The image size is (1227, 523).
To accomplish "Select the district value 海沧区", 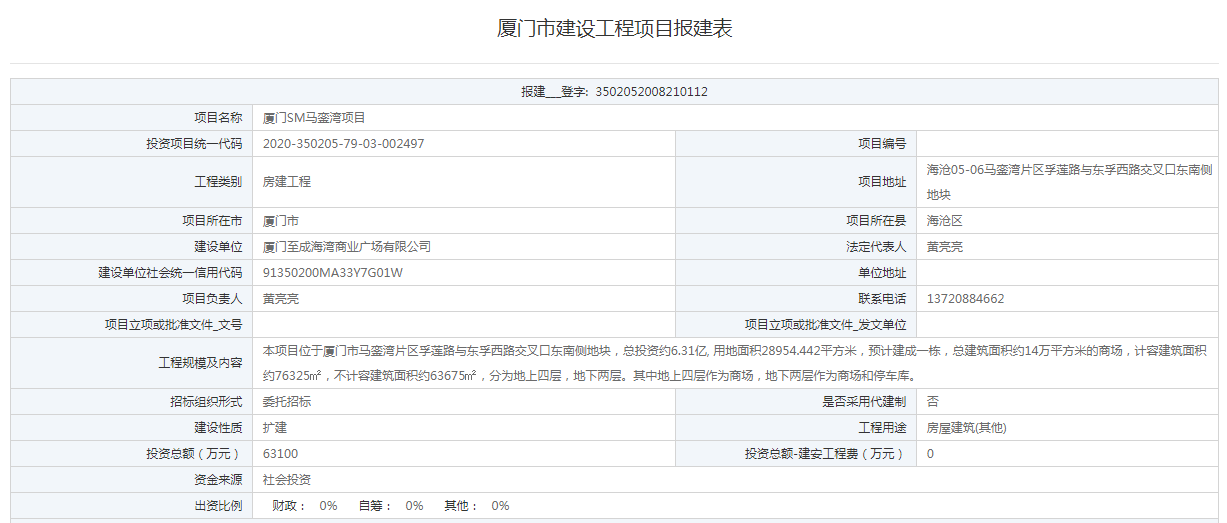I will click(x=945, y=220).
